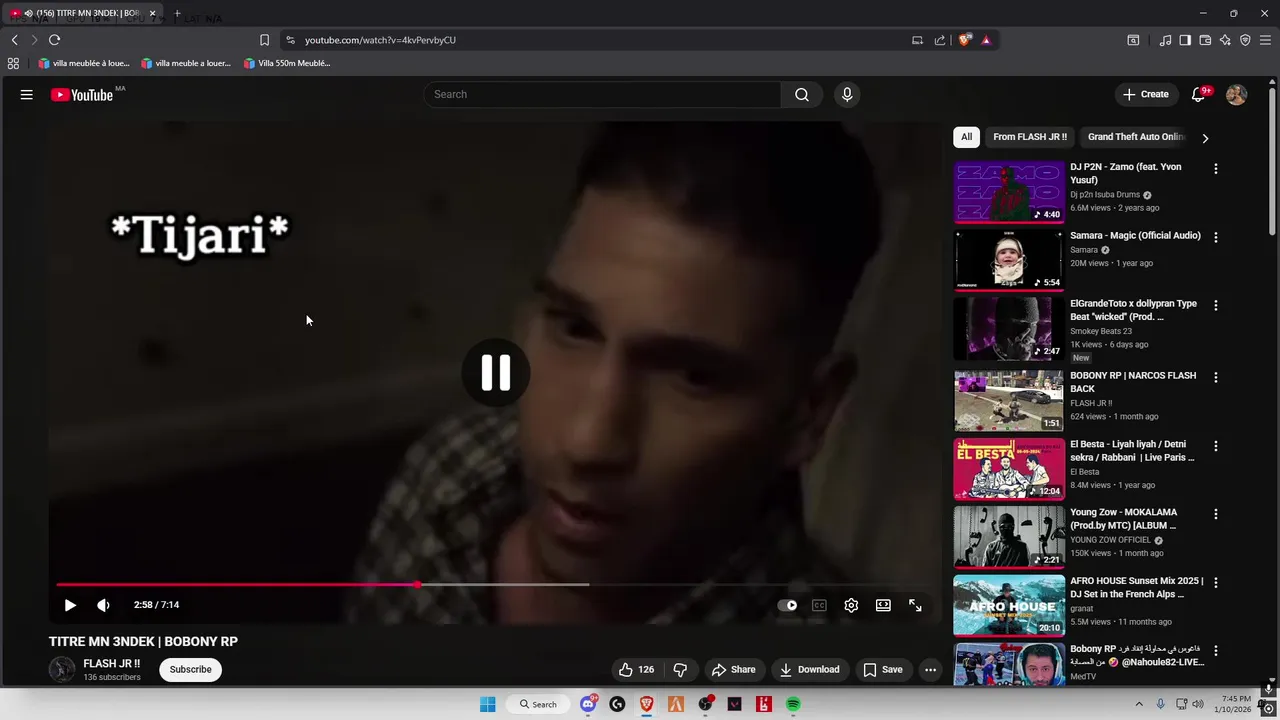This screenshot has height=720, width=1280.
Task: Open the account avatar menu
Action: pos(1236,94)
